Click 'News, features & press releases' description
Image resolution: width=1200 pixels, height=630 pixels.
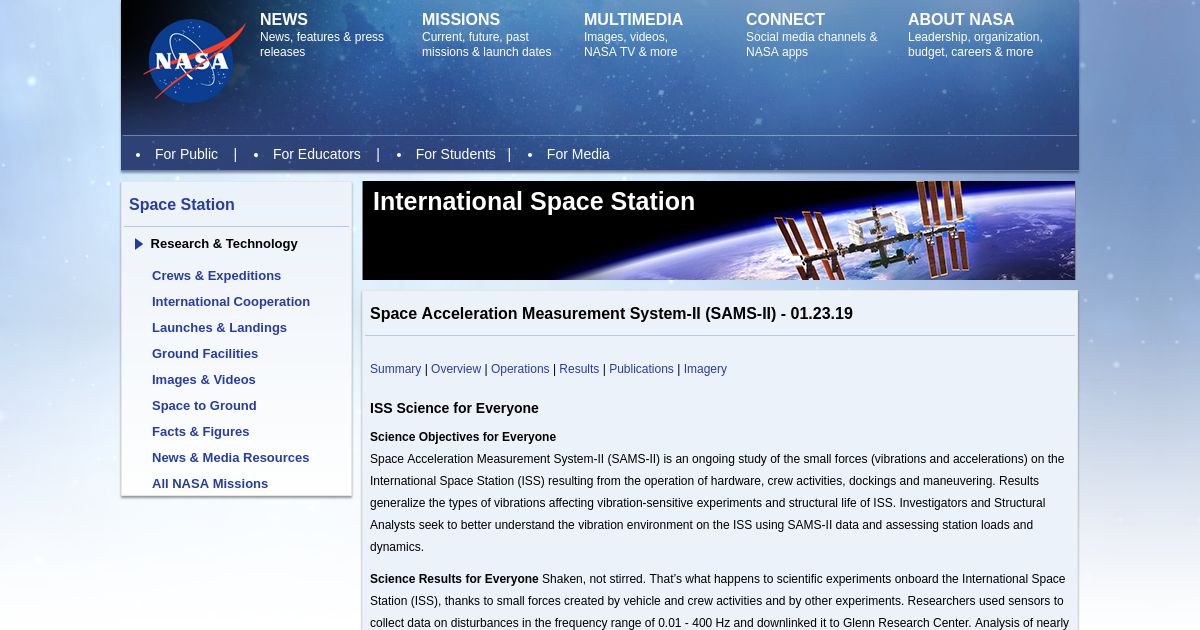tap(322, 45)
